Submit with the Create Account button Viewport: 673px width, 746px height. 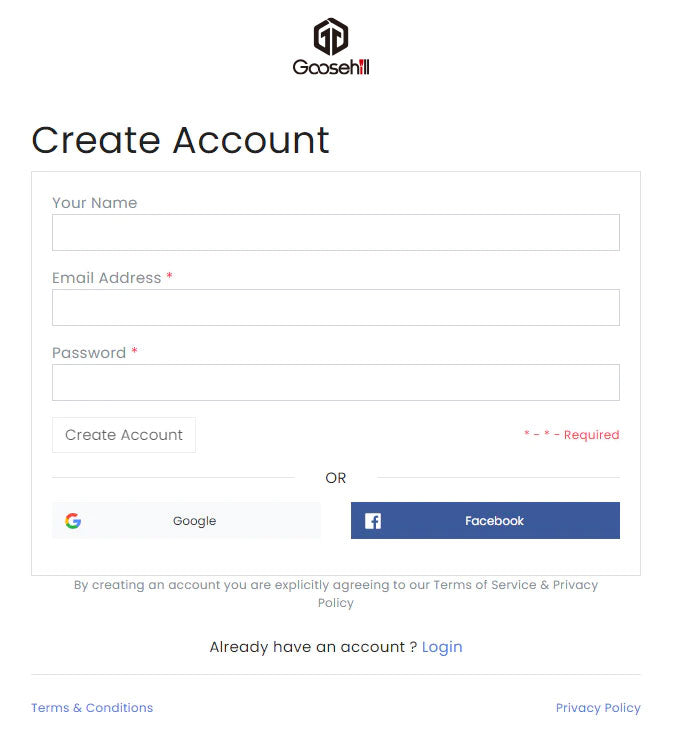(124, 435)
